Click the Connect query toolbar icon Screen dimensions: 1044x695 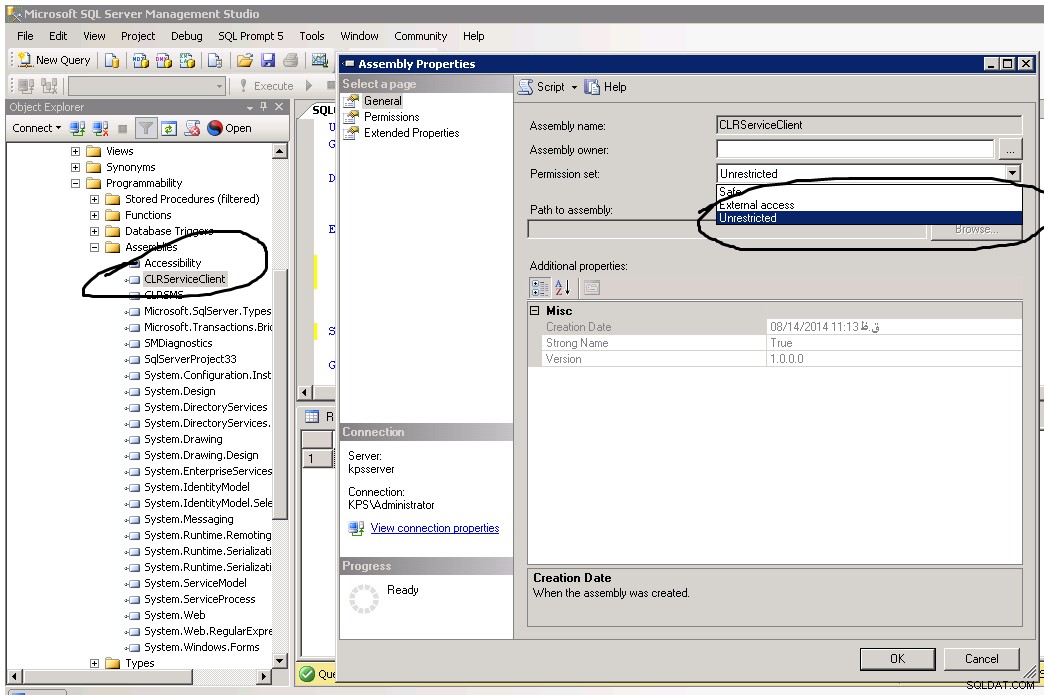(x=27, y=85)
